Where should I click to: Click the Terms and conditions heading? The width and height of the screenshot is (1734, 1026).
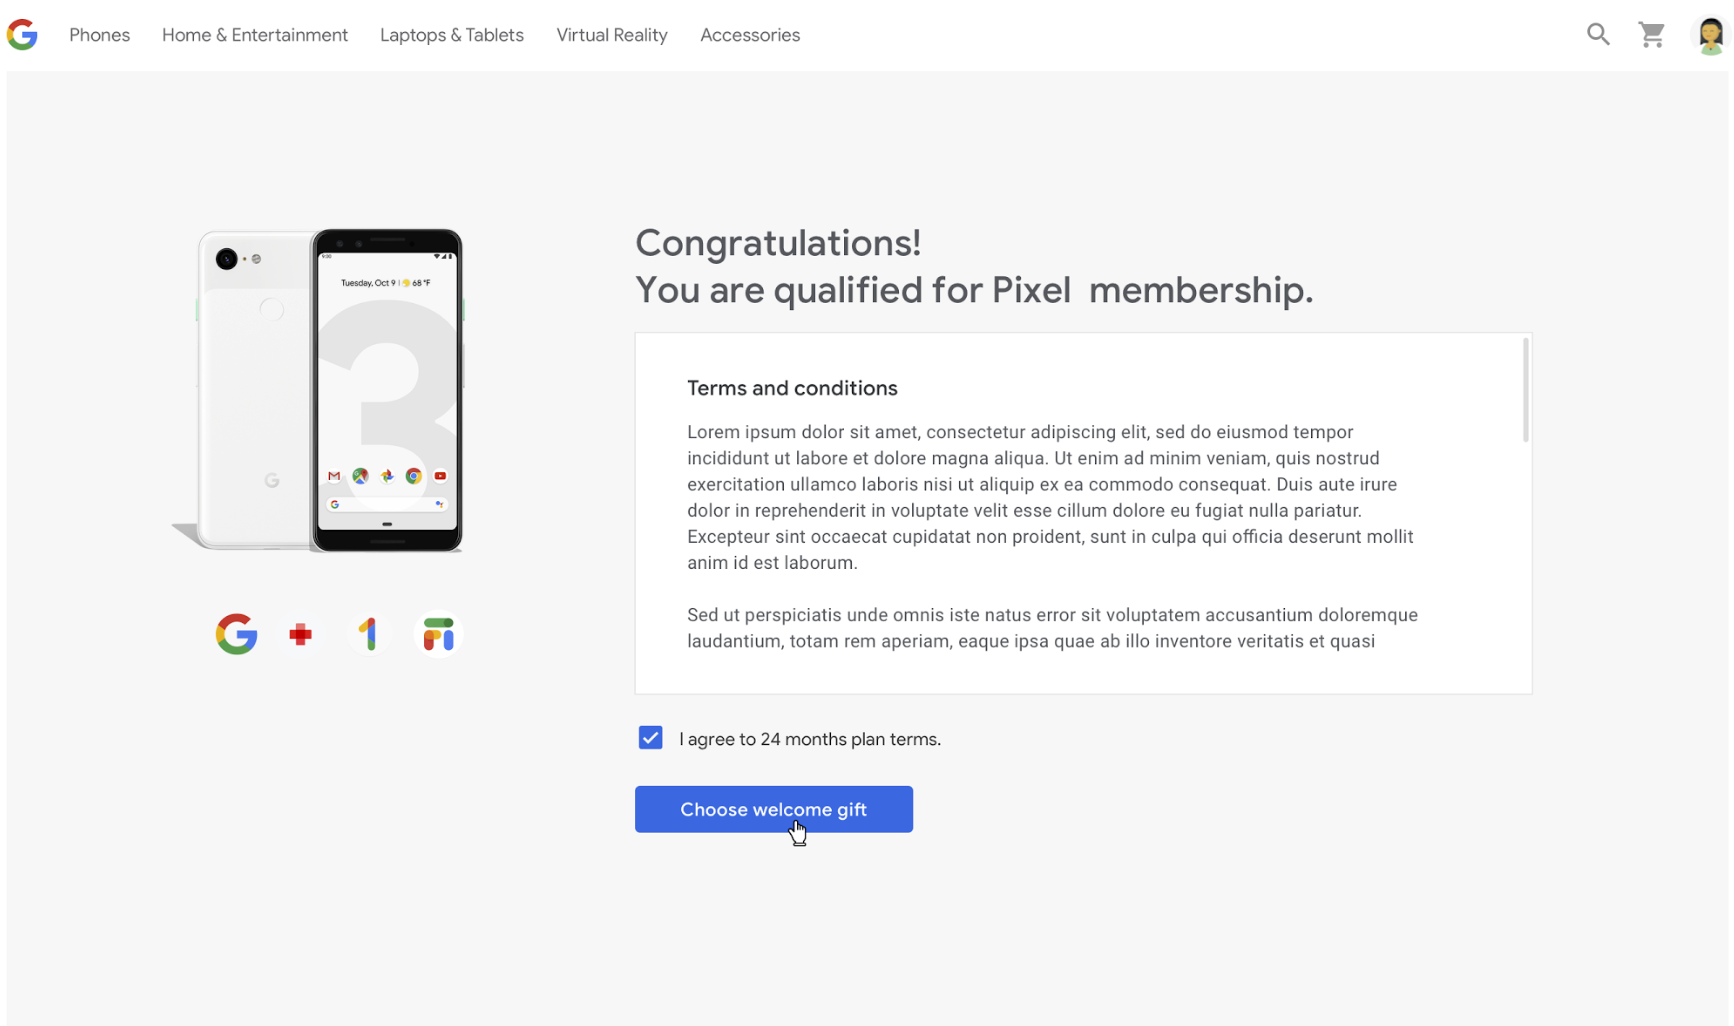792,388
